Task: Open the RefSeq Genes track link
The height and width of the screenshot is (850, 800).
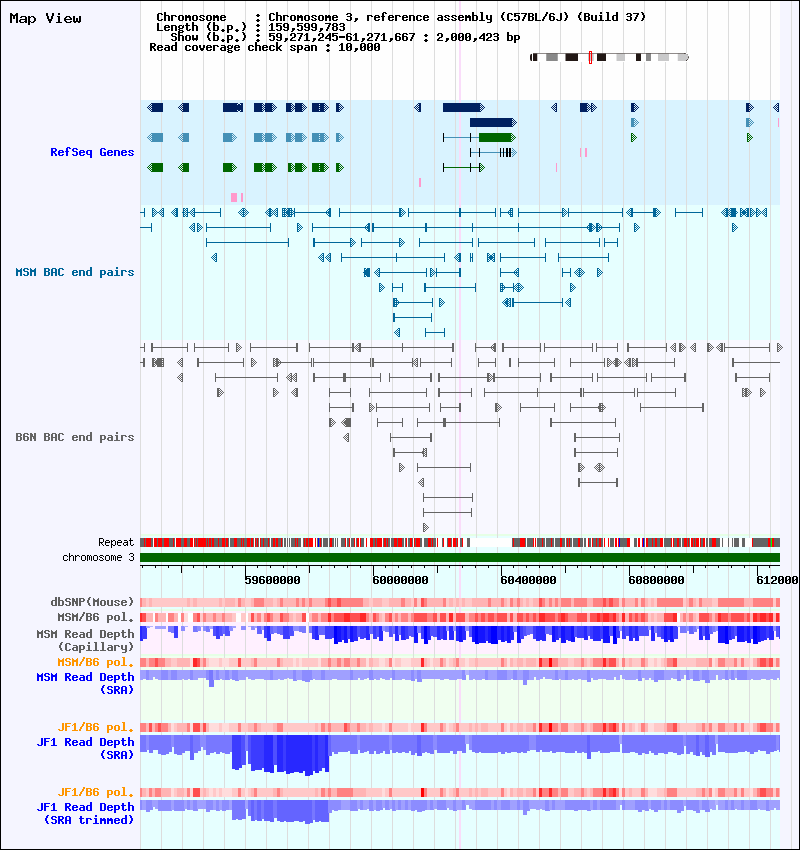Action: [92, 152]
